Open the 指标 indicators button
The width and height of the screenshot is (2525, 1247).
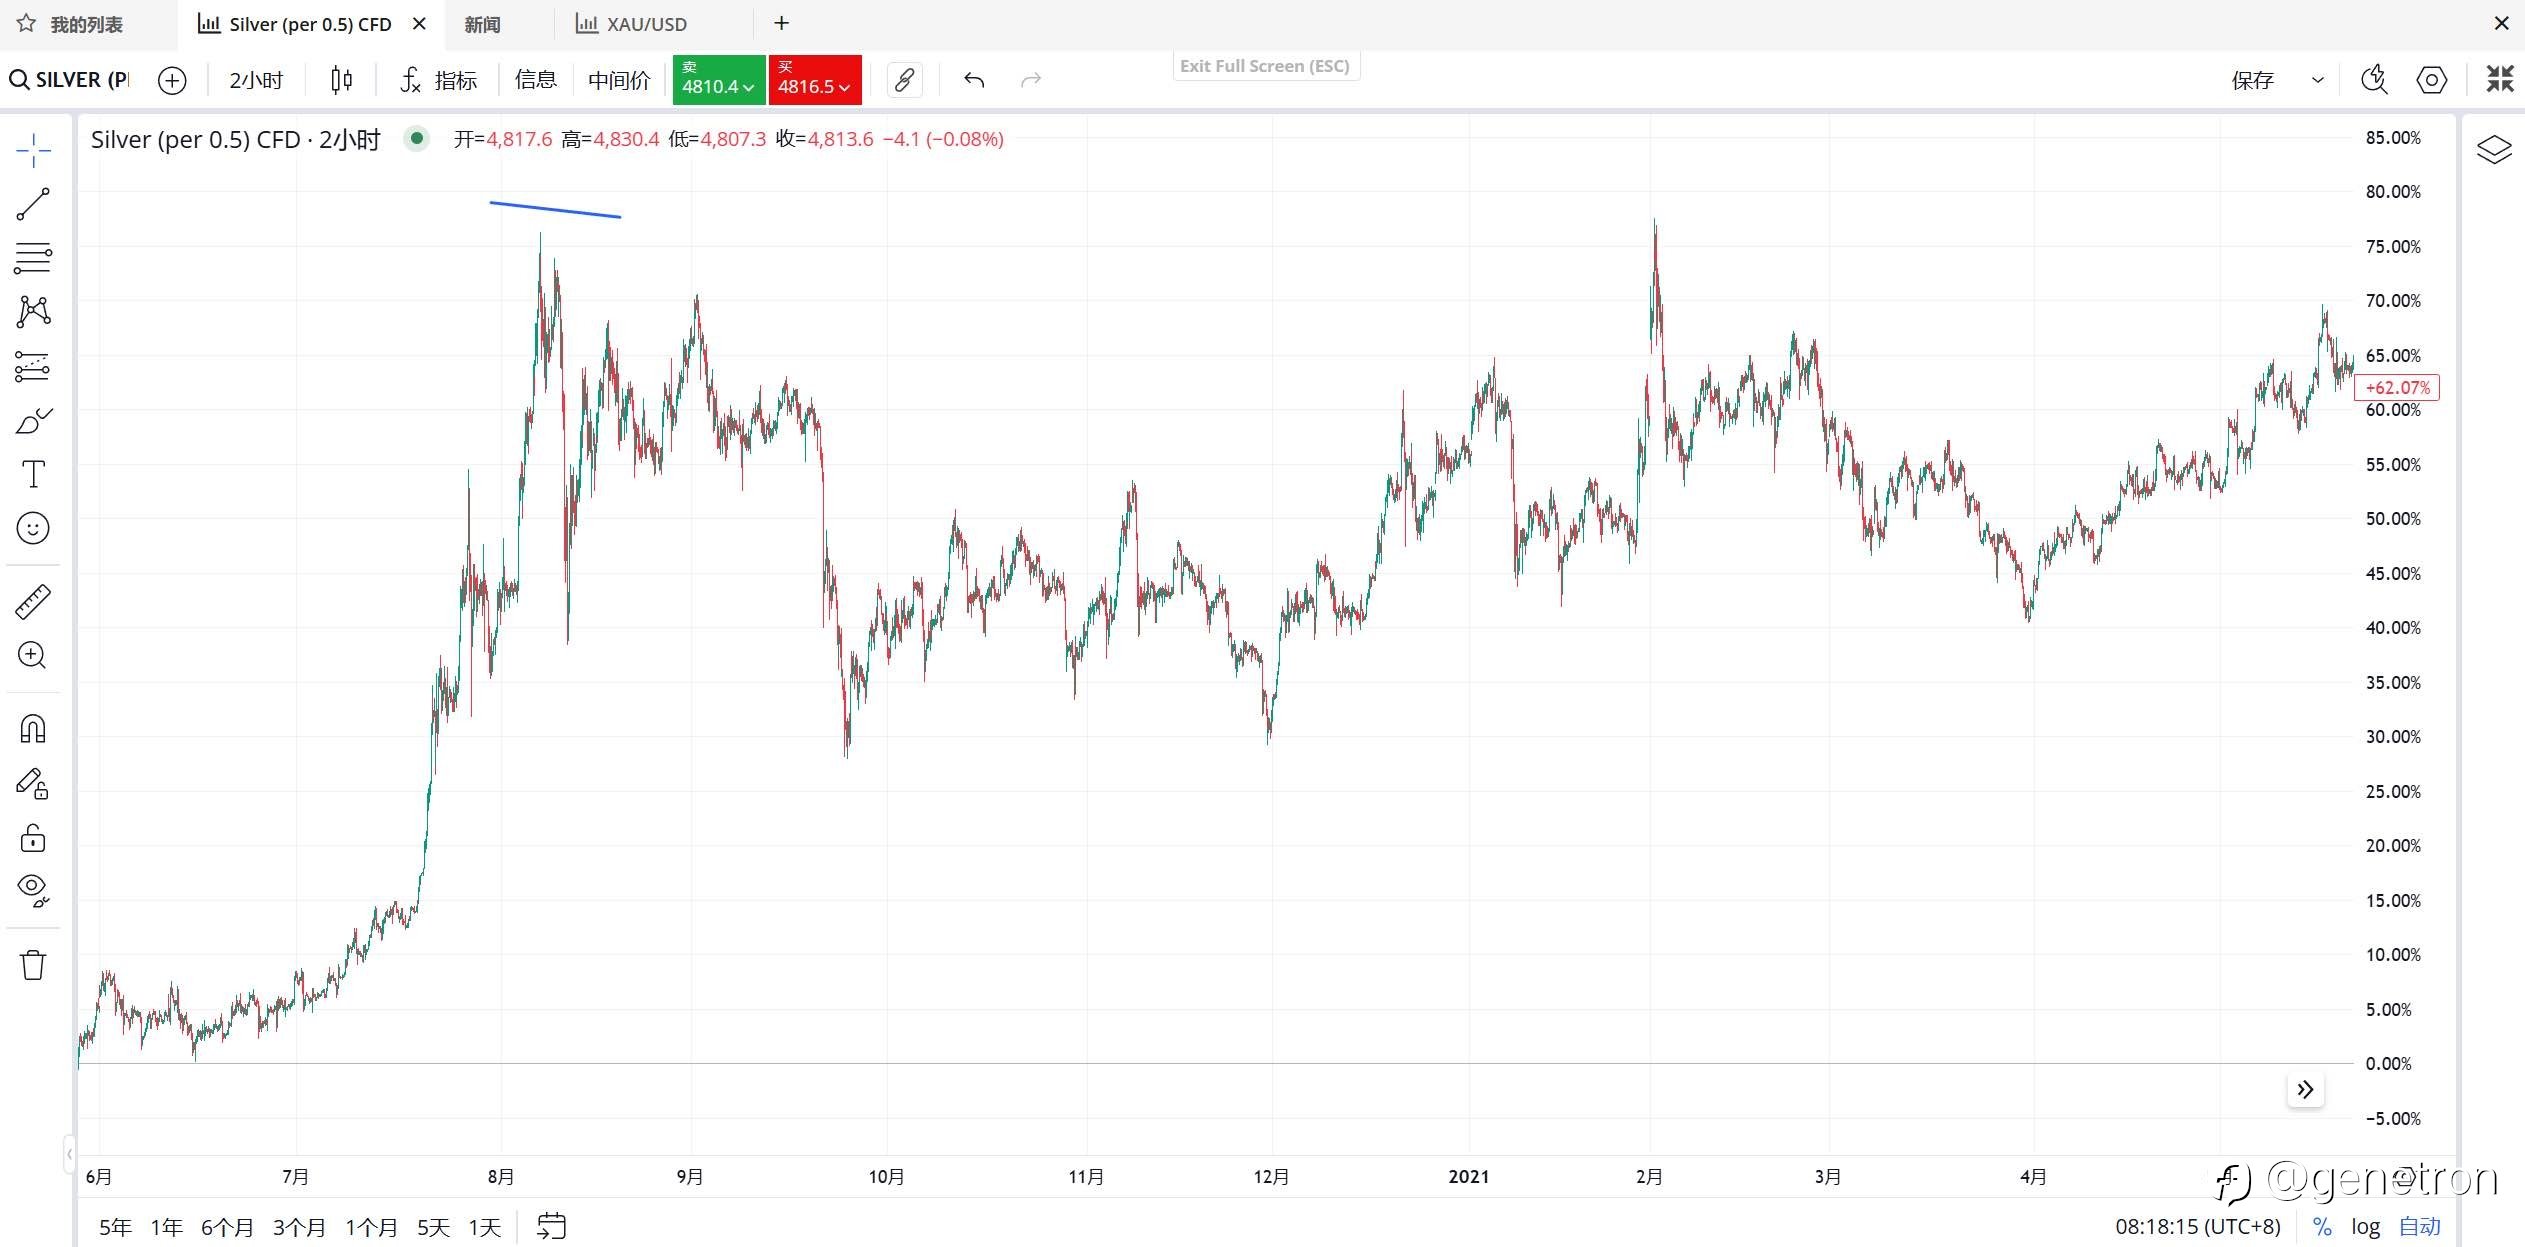(439, 80)
